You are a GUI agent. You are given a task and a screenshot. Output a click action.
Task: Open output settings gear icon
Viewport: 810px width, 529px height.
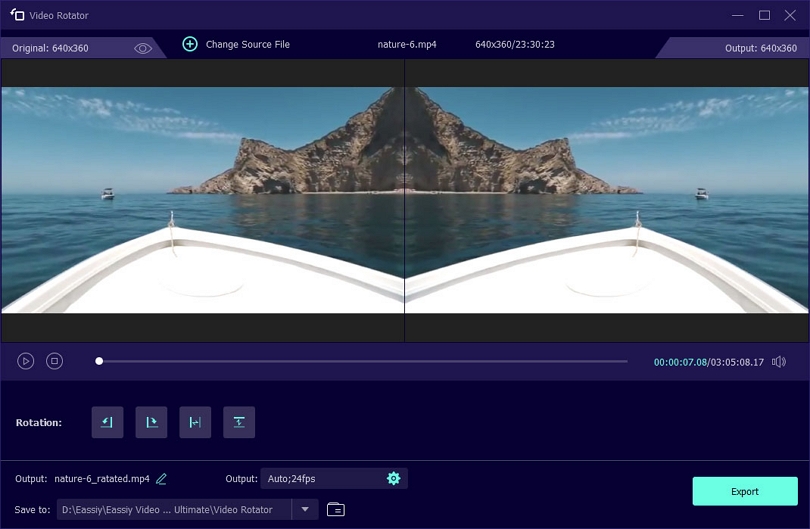coord(394,478)
